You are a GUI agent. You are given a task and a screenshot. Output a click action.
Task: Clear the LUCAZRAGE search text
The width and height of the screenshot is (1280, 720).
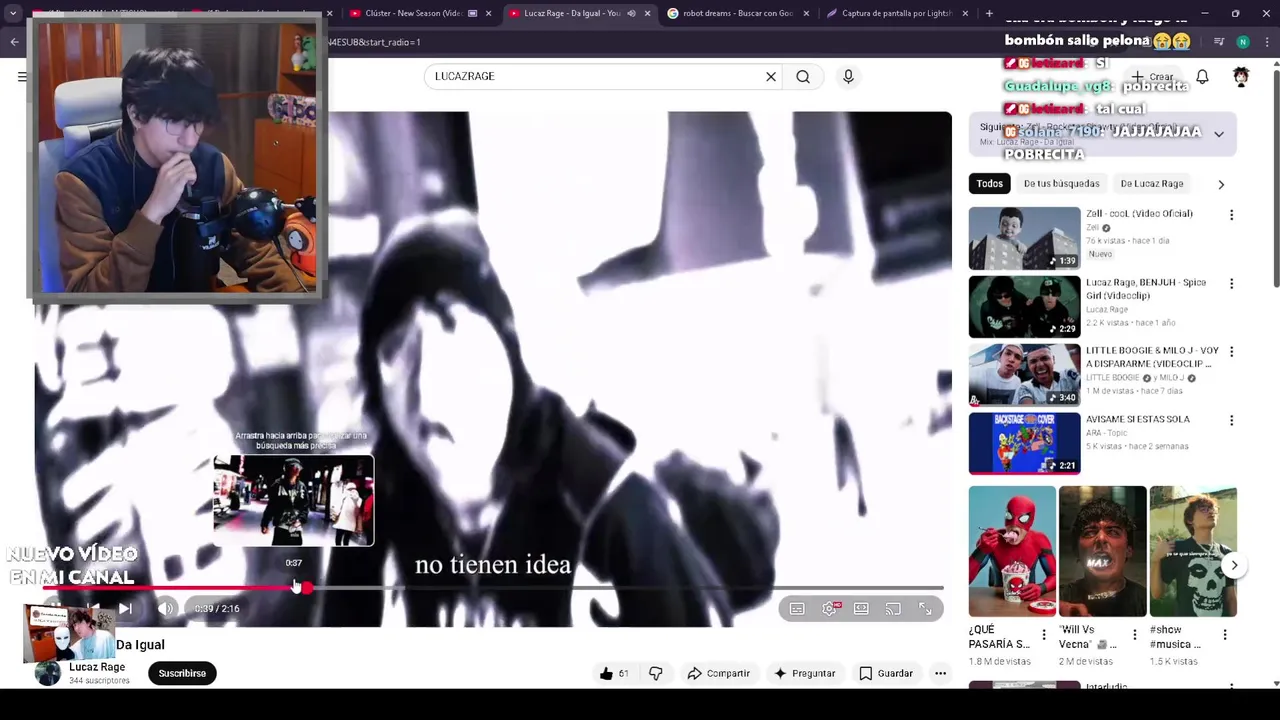(771, 76)
